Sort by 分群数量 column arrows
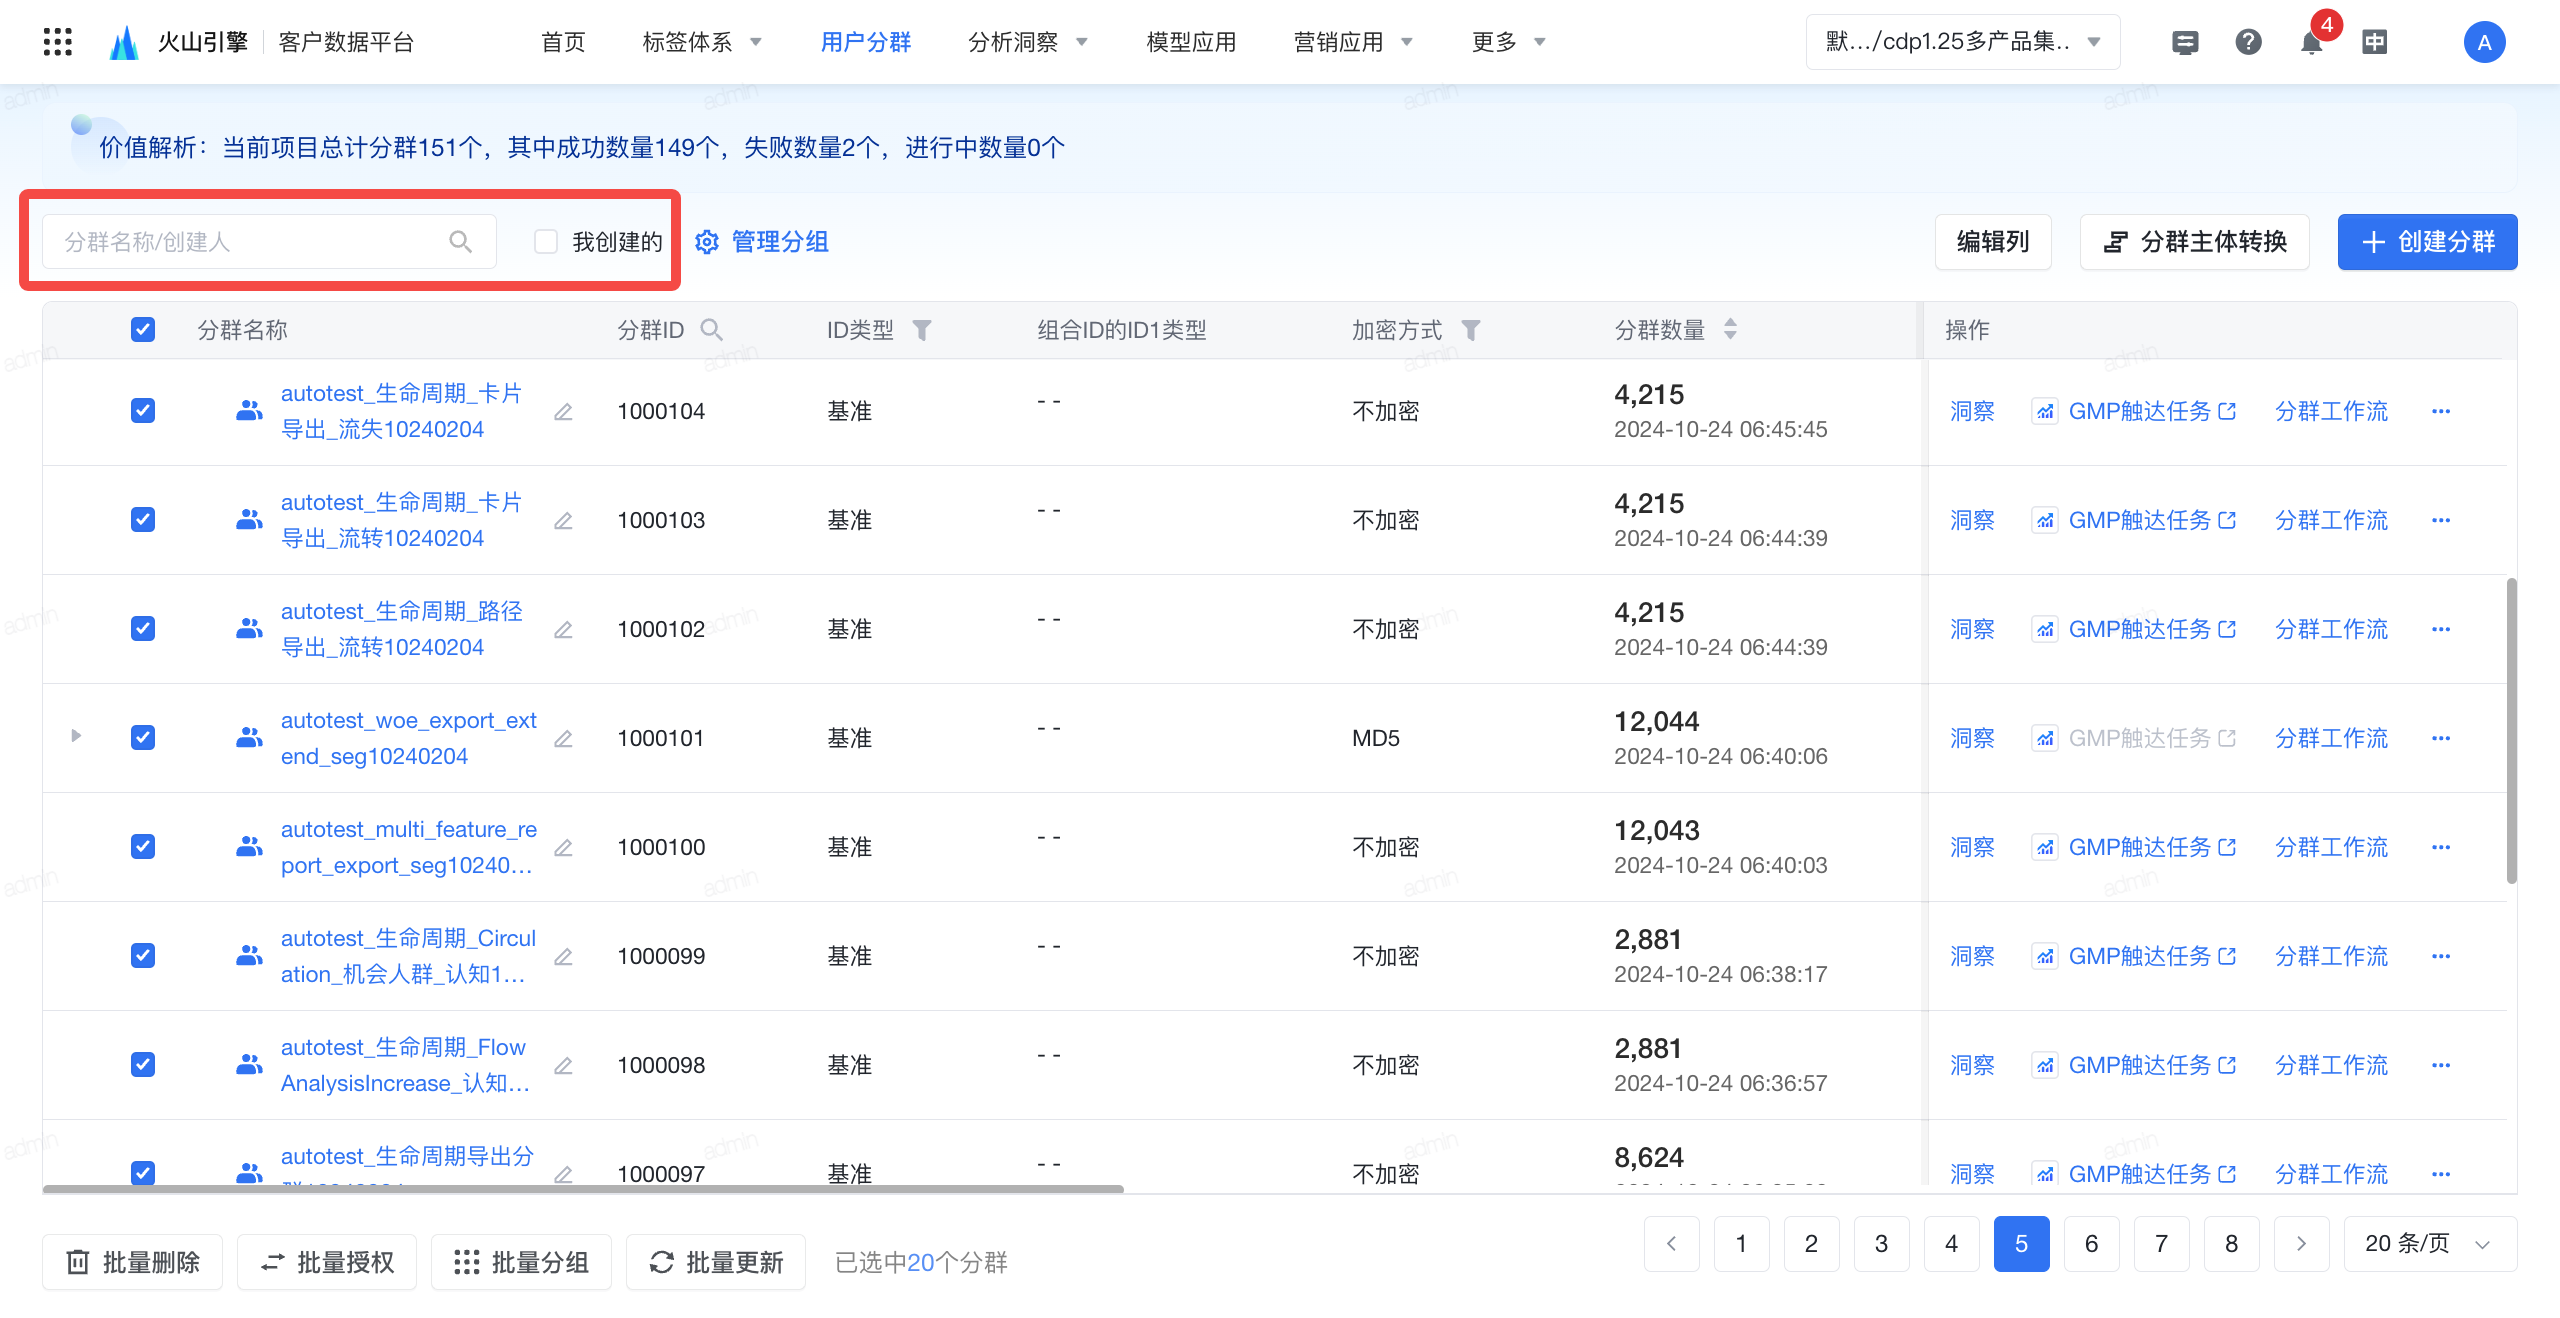 click(x=1730, y=329)
